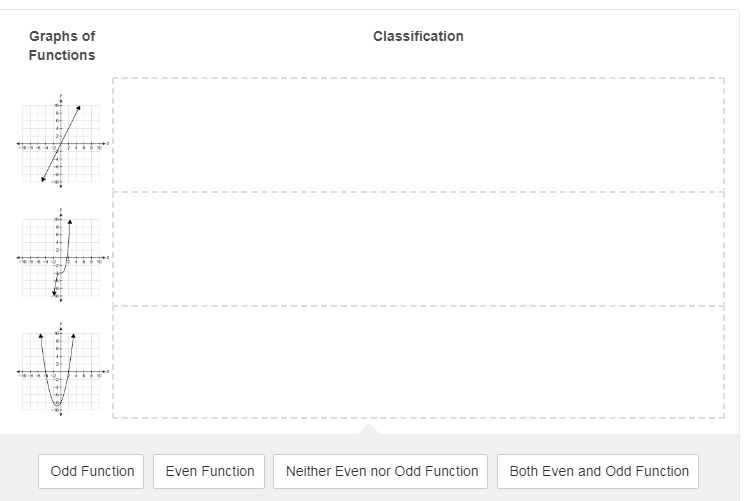Click the classification box beside the line graph
Viewport: 755px width, 501px height.
418,134
